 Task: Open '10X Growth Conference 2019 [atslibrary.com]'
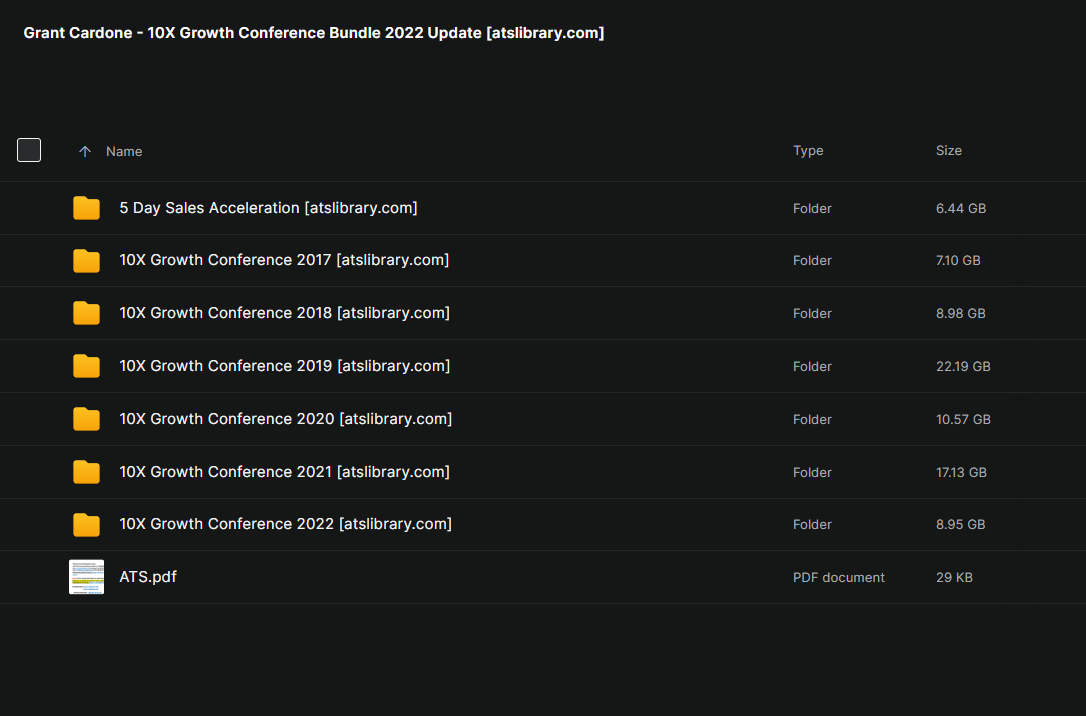[x=284, y=366]
